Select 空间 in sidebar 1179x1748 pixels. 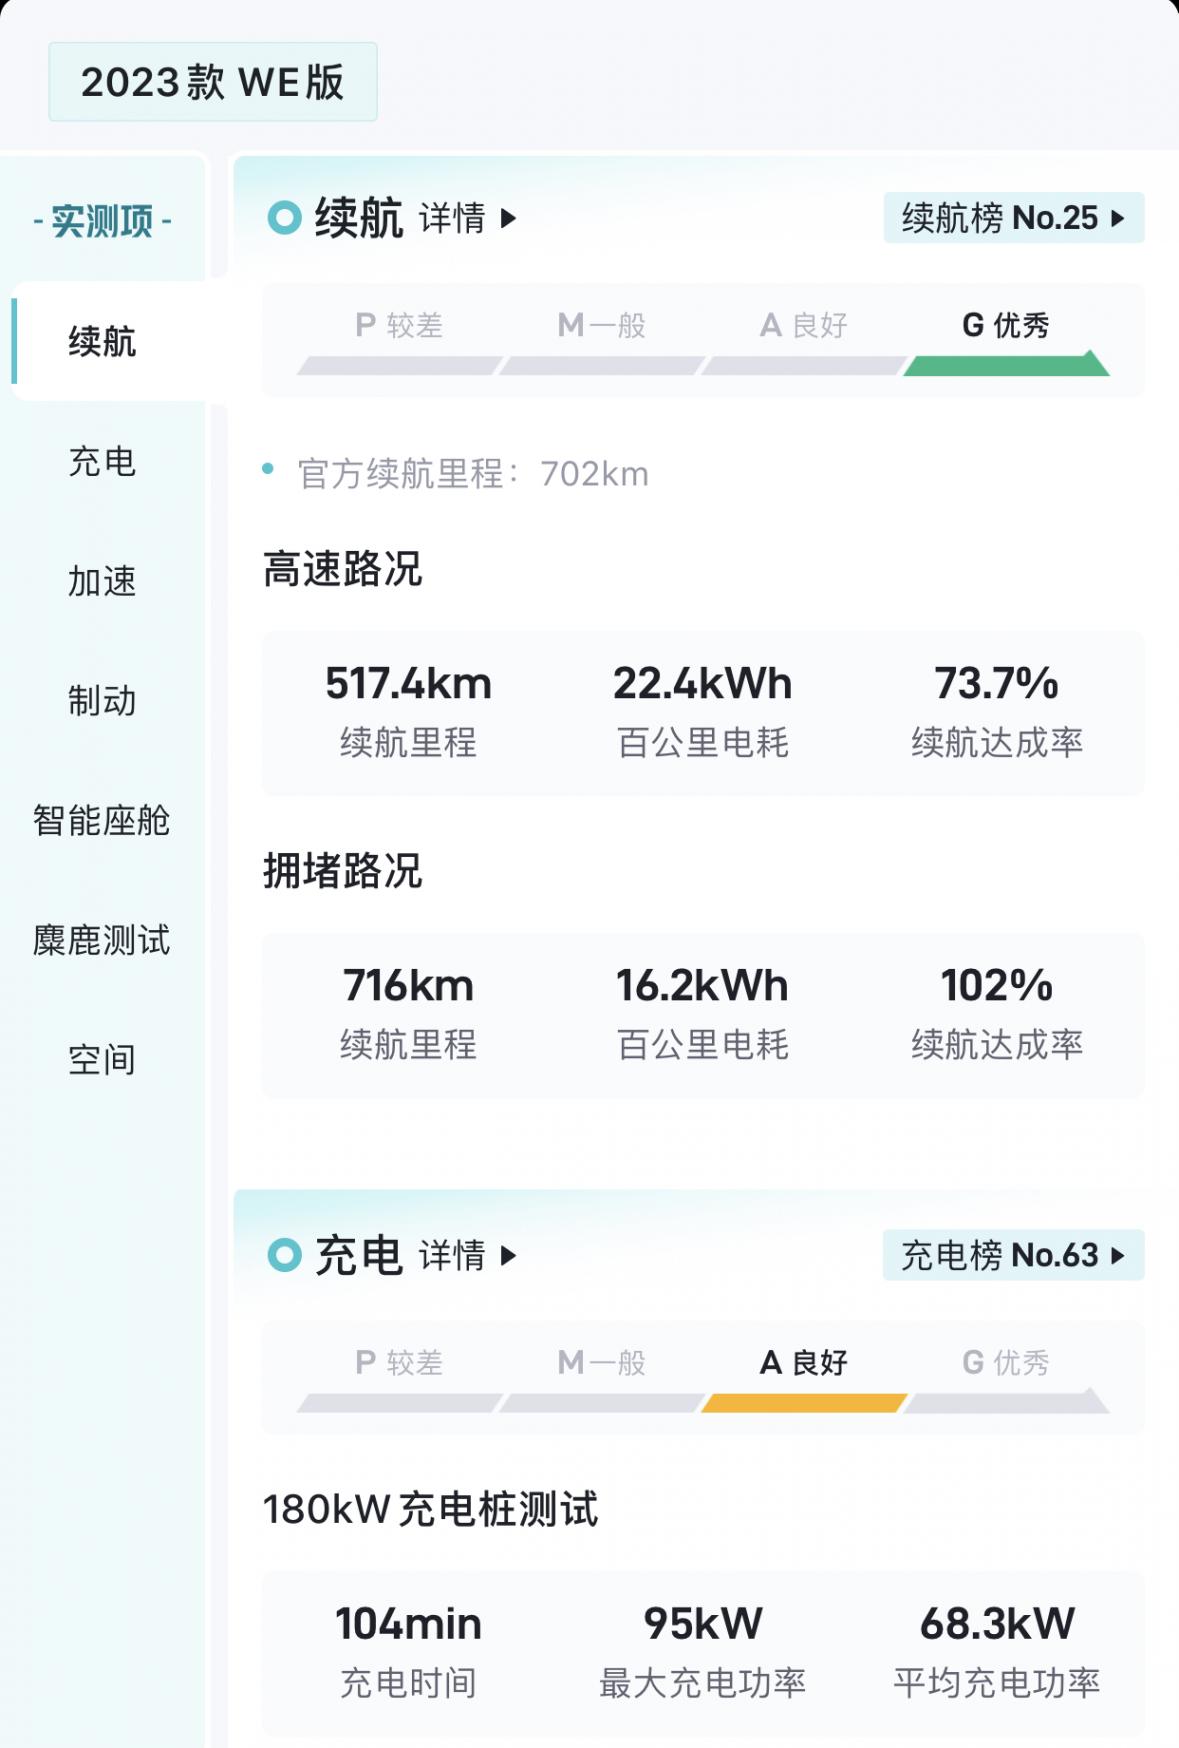point(102,1059)
